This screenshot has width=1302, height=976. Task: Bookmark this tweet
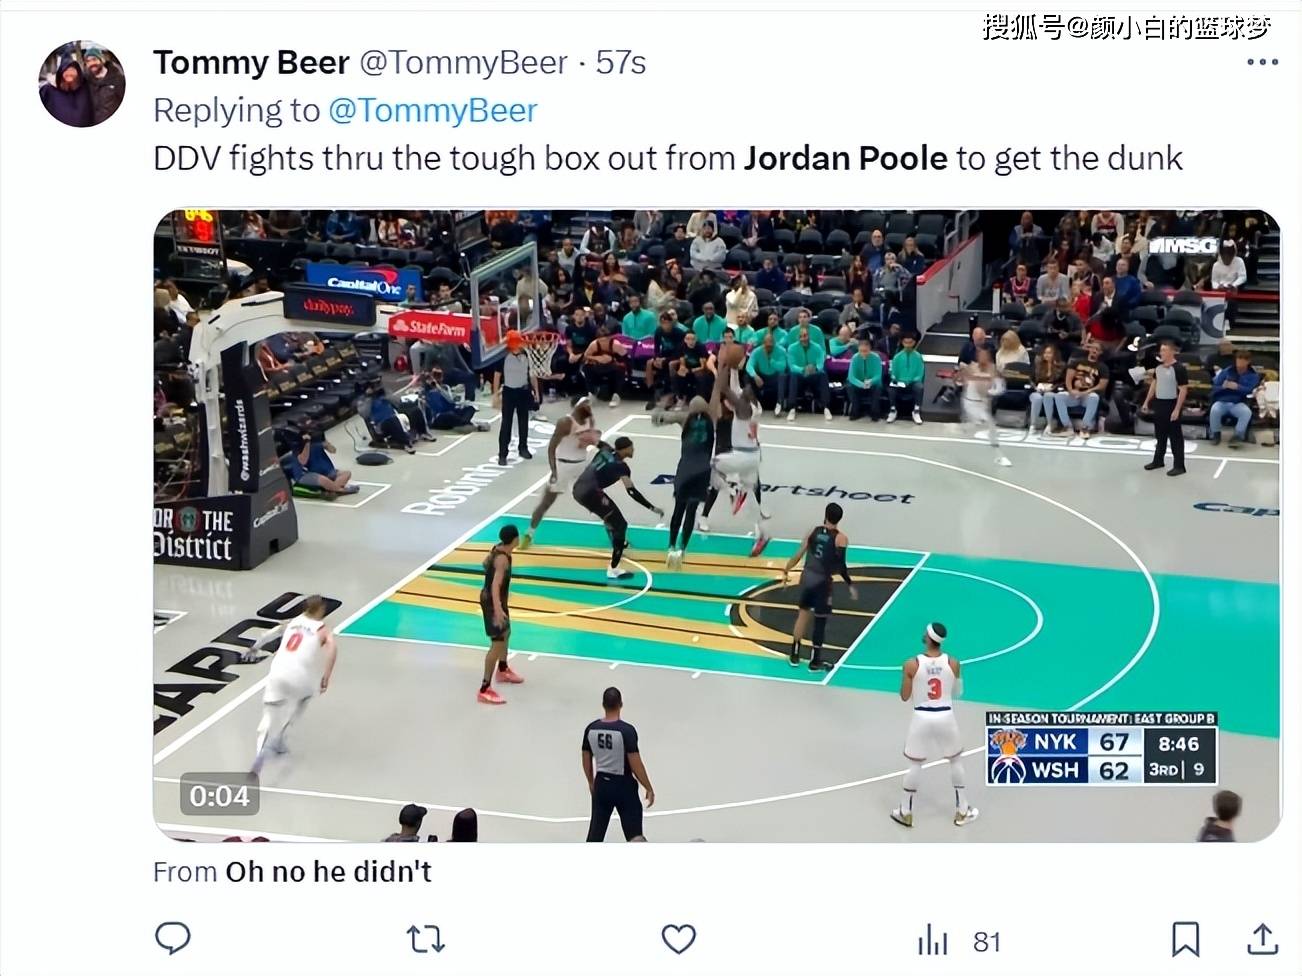1186,939
